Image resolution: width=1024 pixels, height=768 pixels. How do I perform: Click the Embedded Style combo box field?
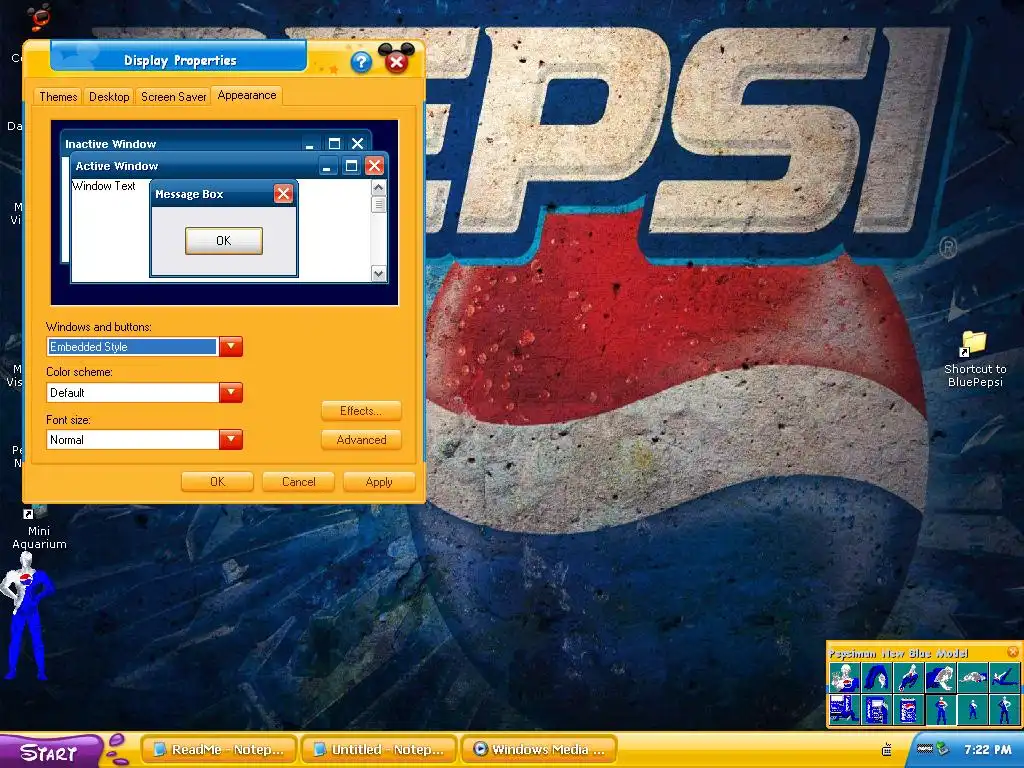click(133, 346)
